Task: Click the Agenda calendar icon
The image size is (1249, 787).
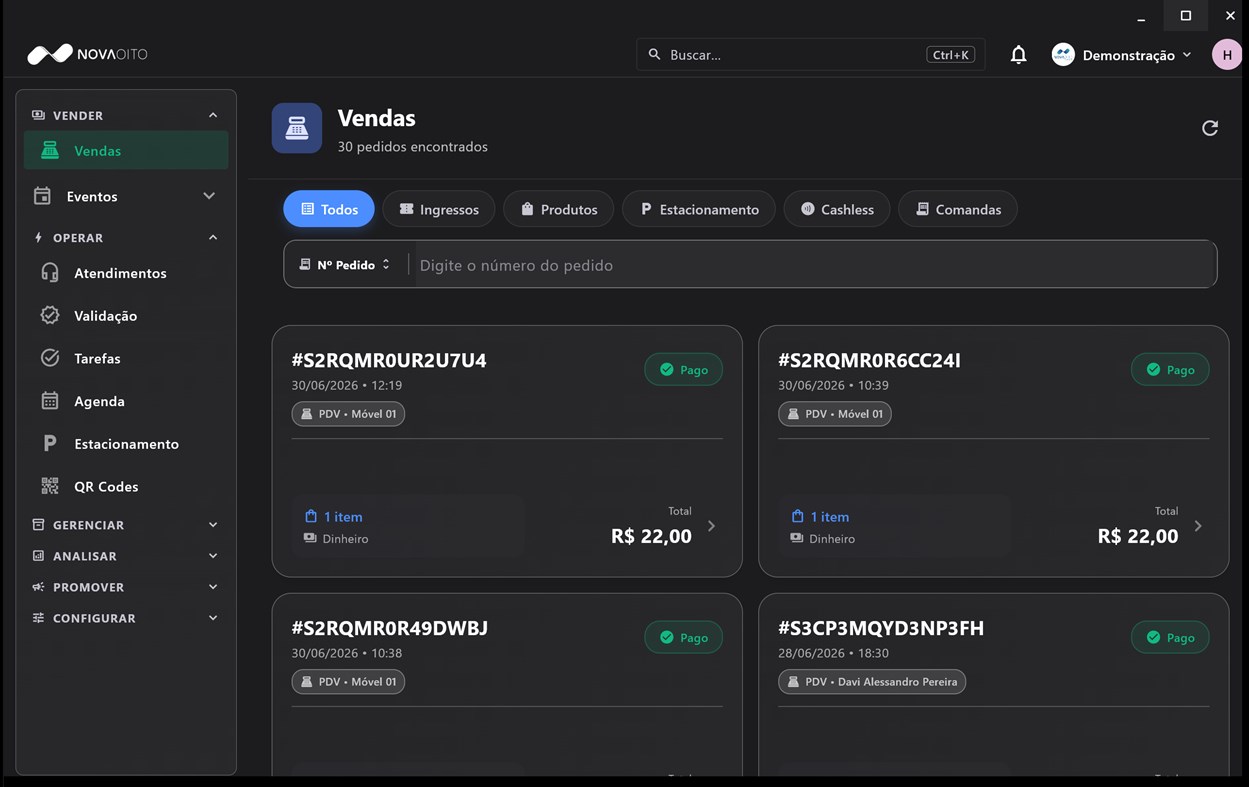Action: 50,401
